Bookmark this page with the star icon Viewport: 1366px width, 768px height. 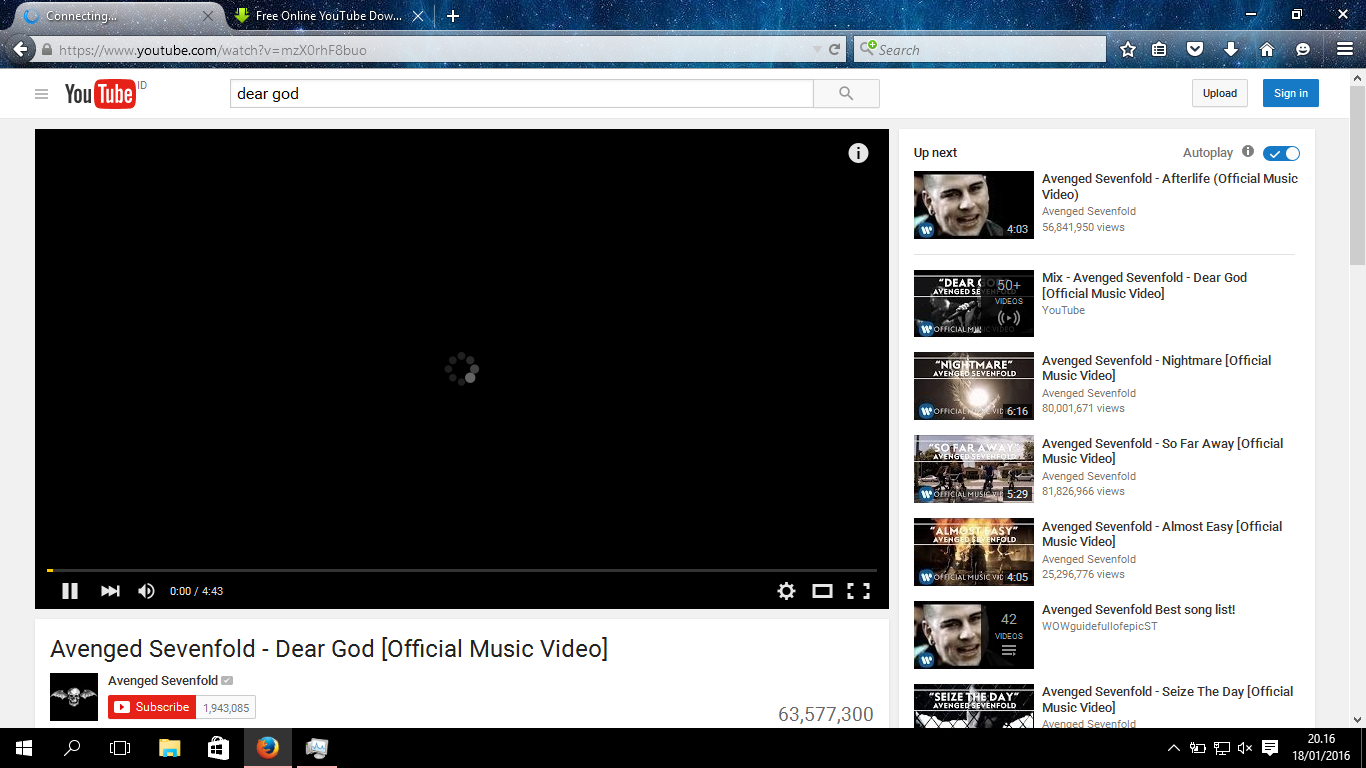(1128, 50)
